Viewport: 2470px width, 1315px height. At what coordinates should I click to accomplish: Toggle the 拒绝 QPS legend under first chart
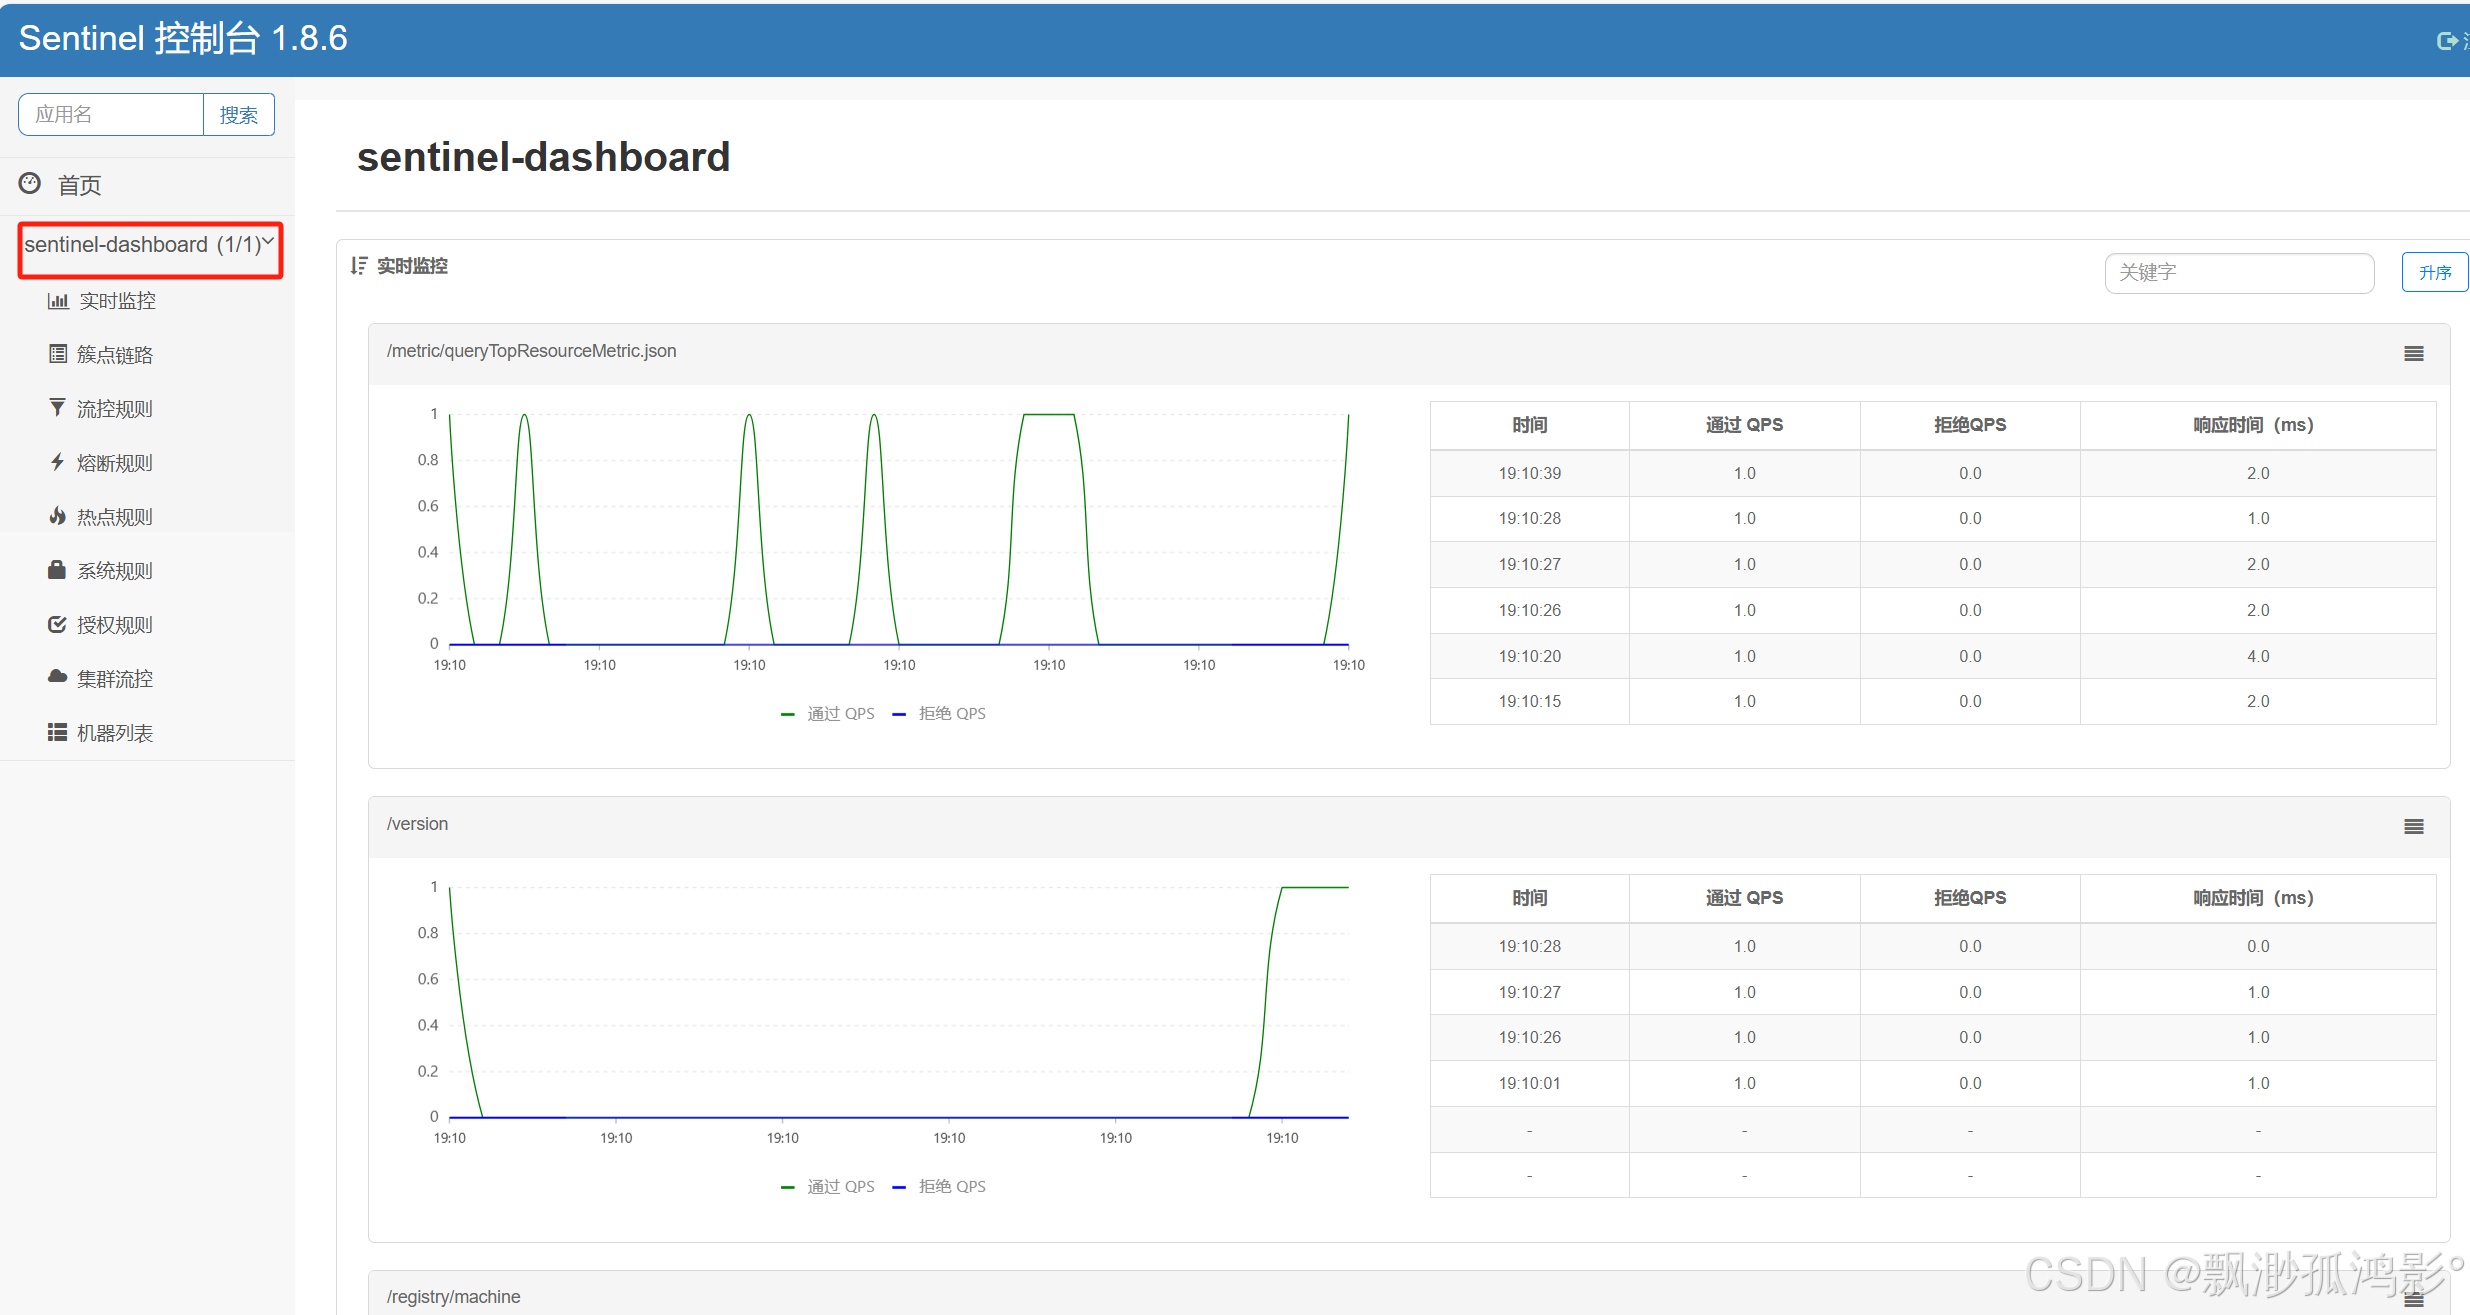point(938,713)
